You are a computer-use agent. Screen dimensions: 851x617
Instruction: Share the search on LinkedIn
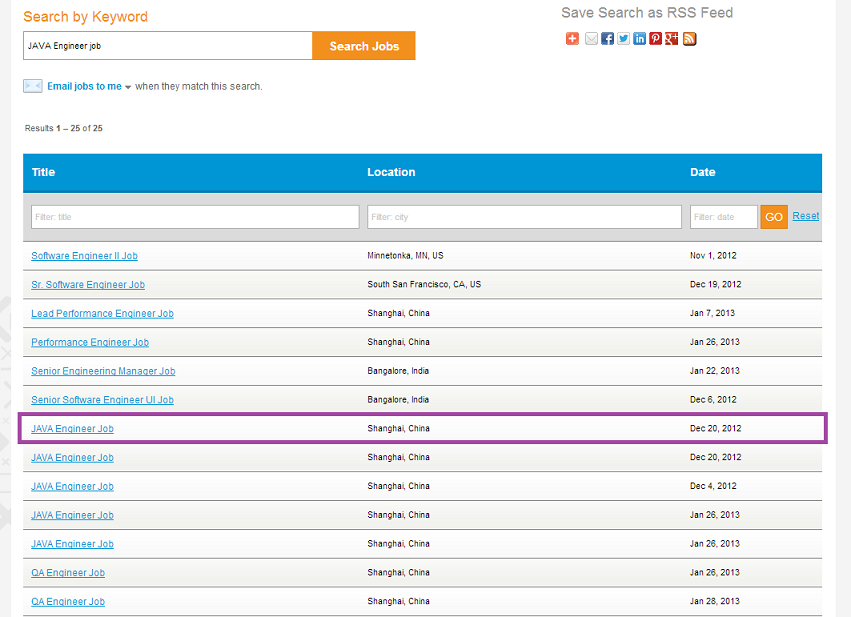pyautogui.click(x=639, y=39)
